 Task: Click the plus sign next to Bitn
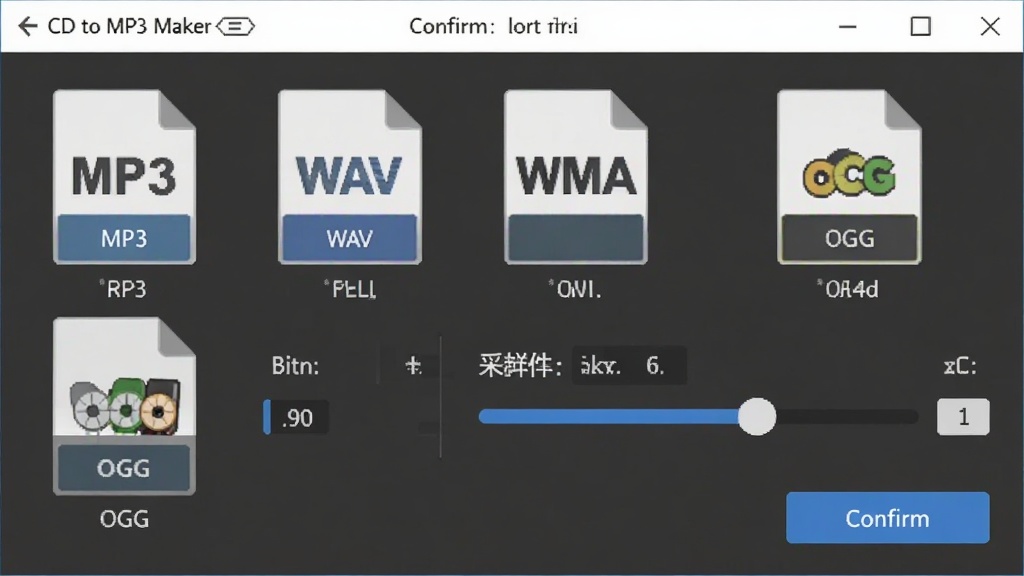(413, 366)
